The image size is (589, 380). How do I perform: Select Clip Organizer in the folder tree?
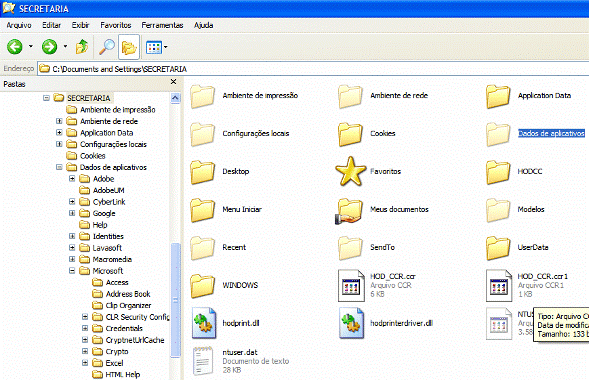click(128, 306)
